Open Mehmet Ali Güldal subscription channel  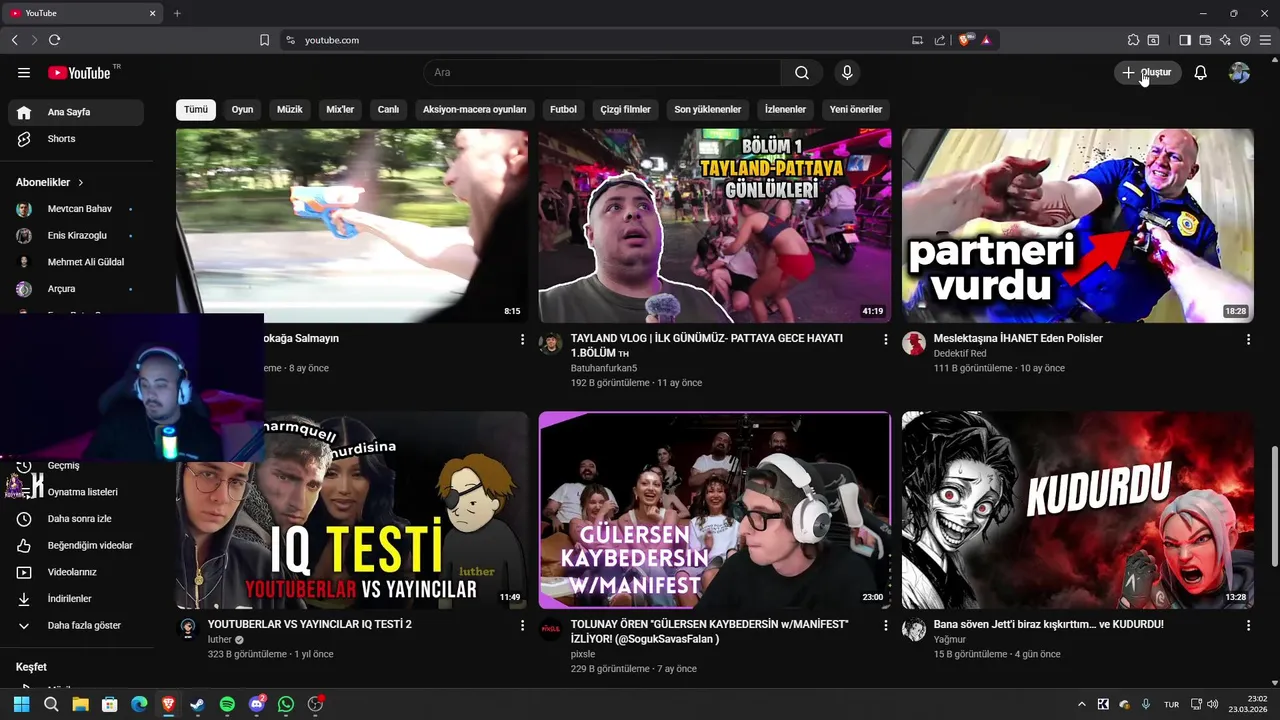tap(76, 262)
